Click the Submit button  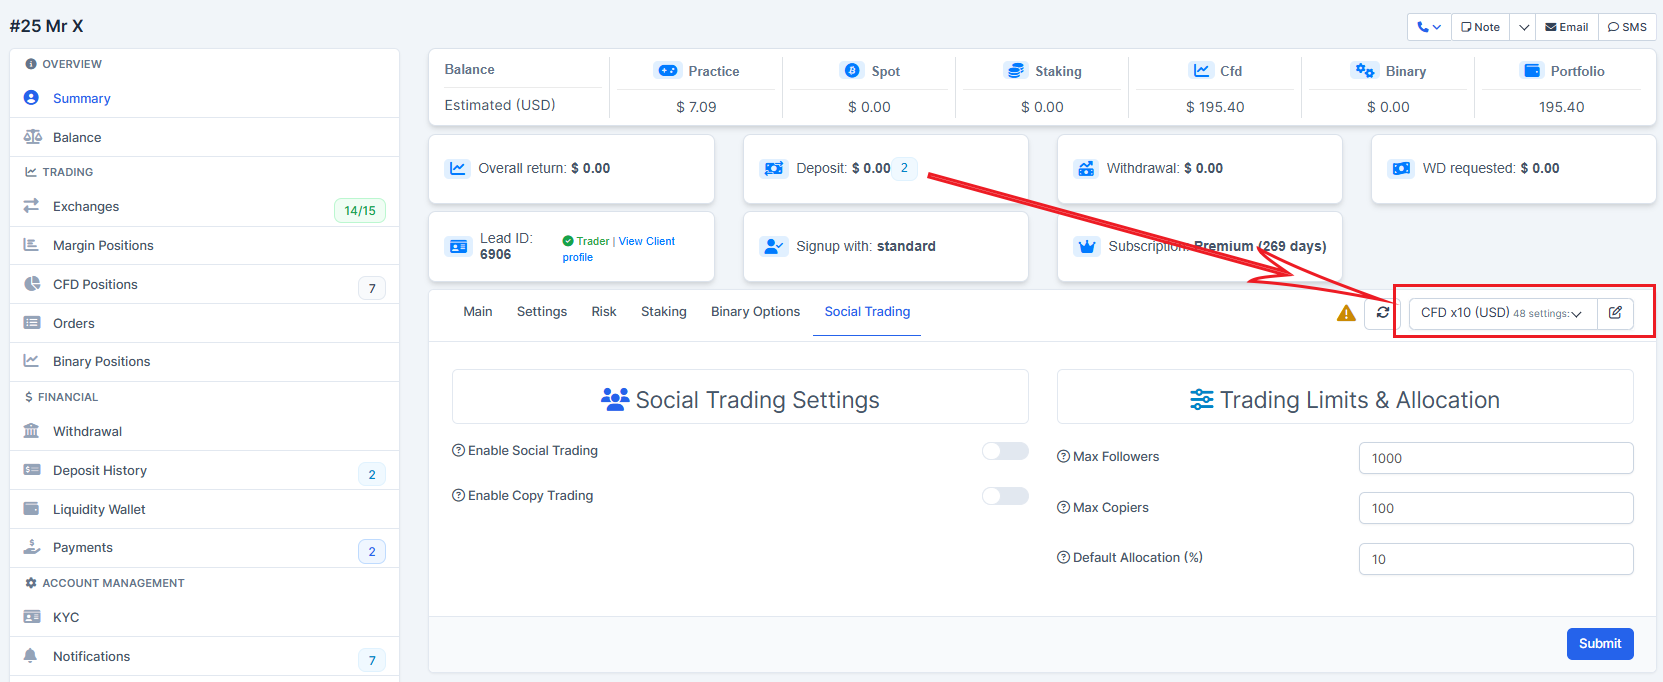[1600, 644]
